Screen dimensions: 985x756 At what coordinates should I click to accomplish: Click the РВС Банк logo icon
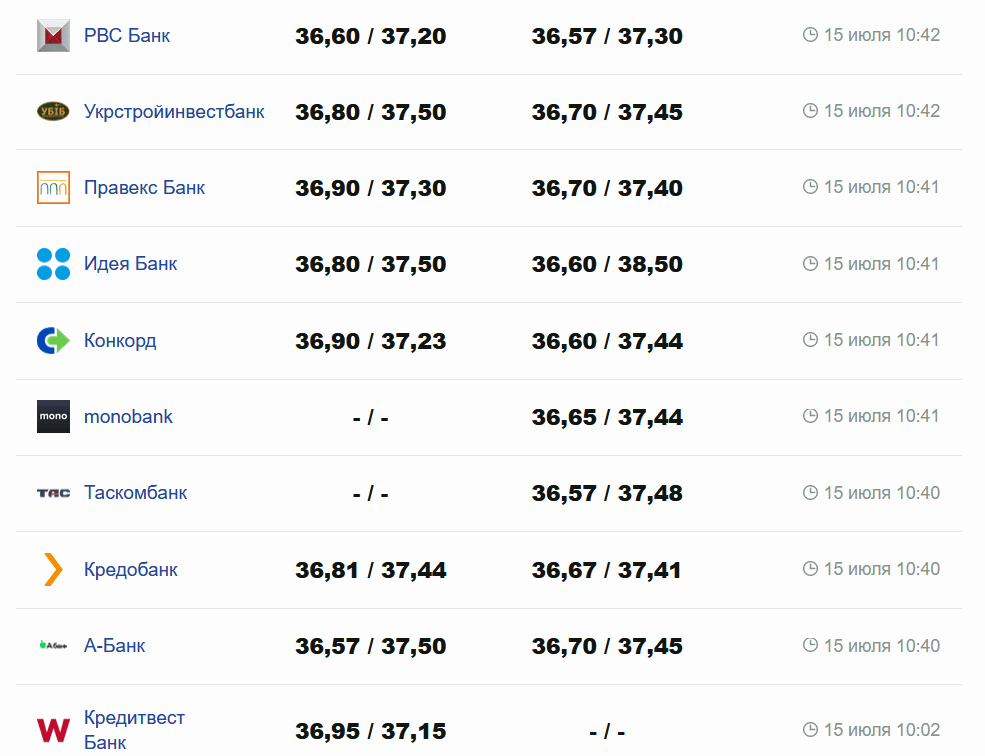click(53, 36)
